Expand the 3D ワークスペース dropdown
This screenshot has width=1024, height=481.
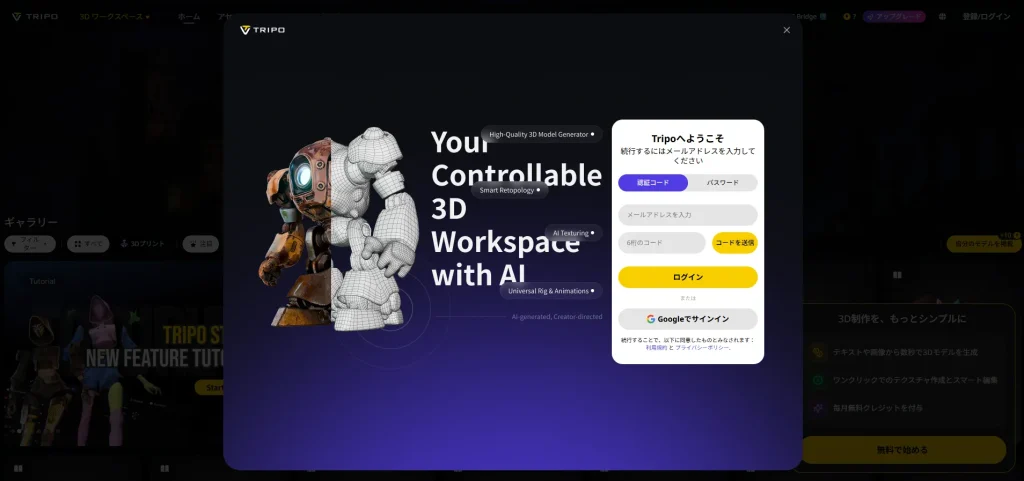tap(115, 17)
